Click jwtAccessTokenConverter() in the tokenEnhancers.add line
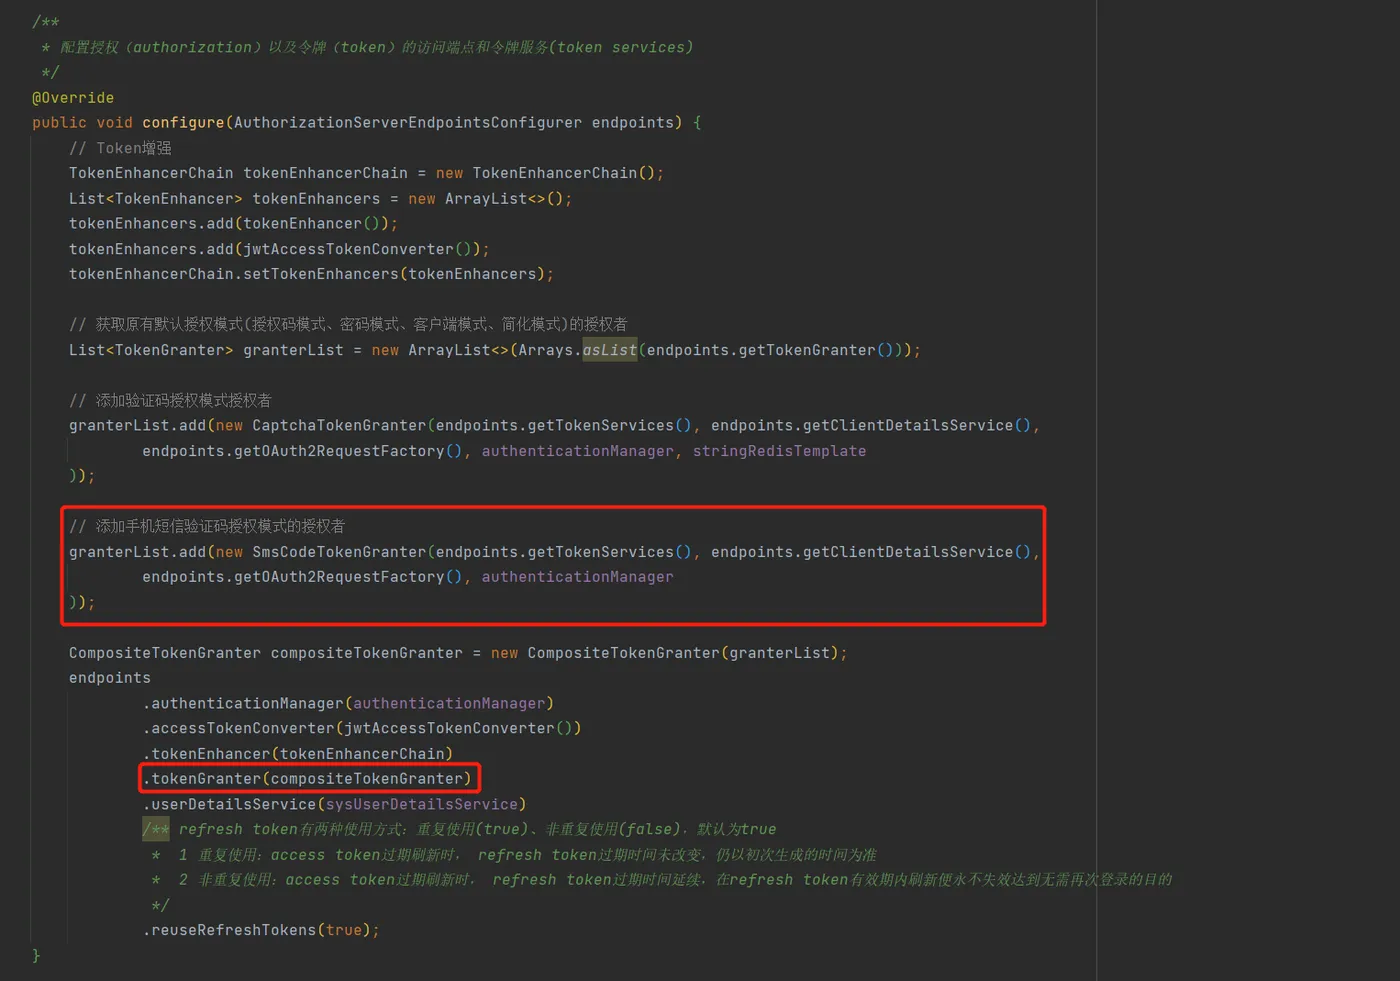Viewport: 1400px width, 981px height. click(x=358, y=249)
